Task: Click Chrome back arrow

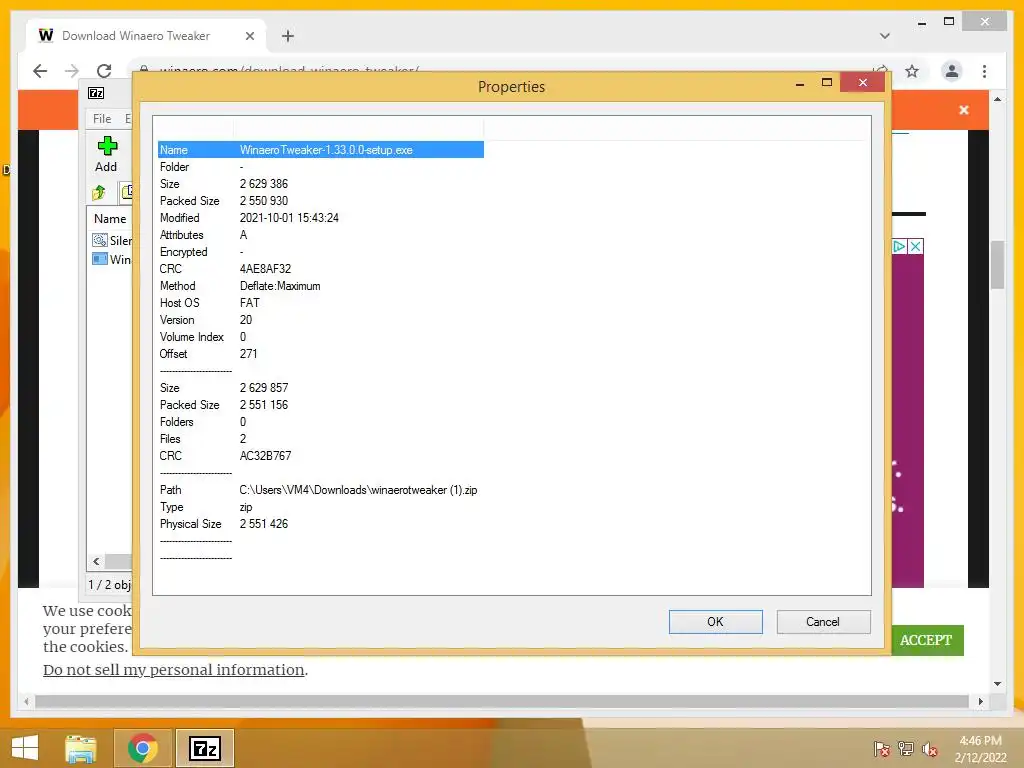Action: (40, 71)
